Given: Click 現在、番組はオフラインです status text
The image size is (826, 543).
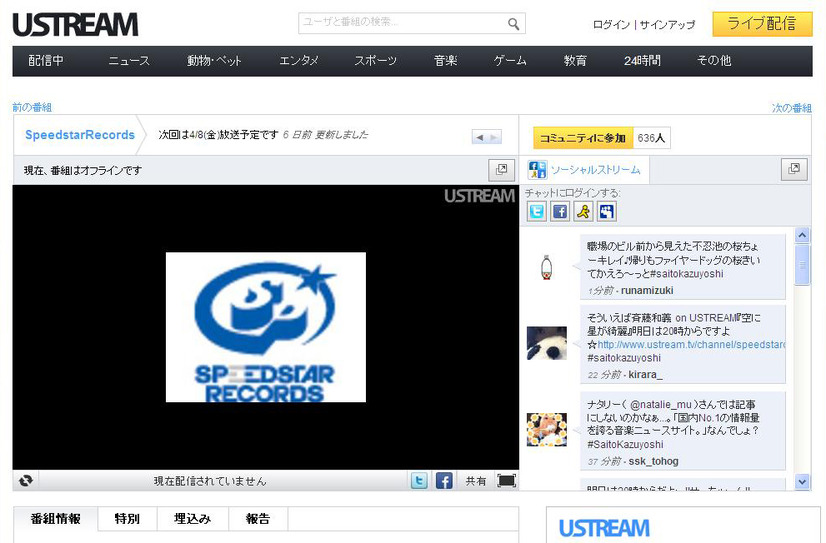Looking at the screenshot, I should coord(83,170).
